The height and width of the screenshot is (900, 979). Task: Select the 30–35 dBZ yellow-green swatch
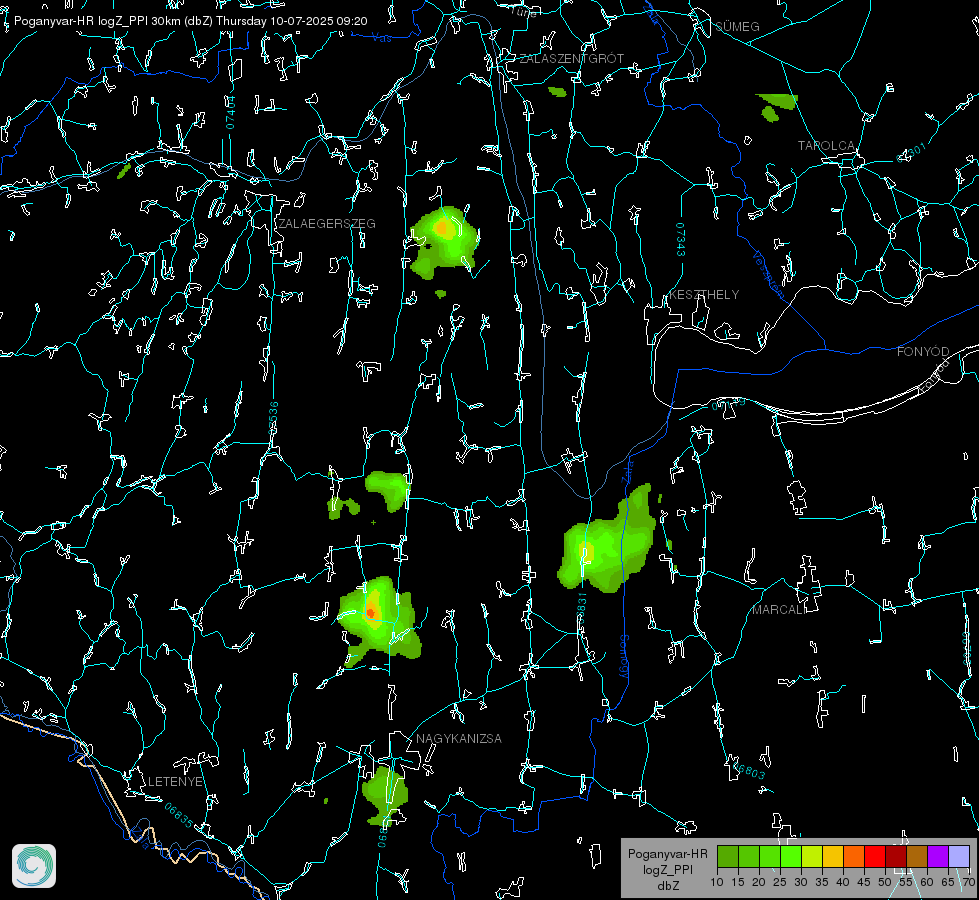812,856
